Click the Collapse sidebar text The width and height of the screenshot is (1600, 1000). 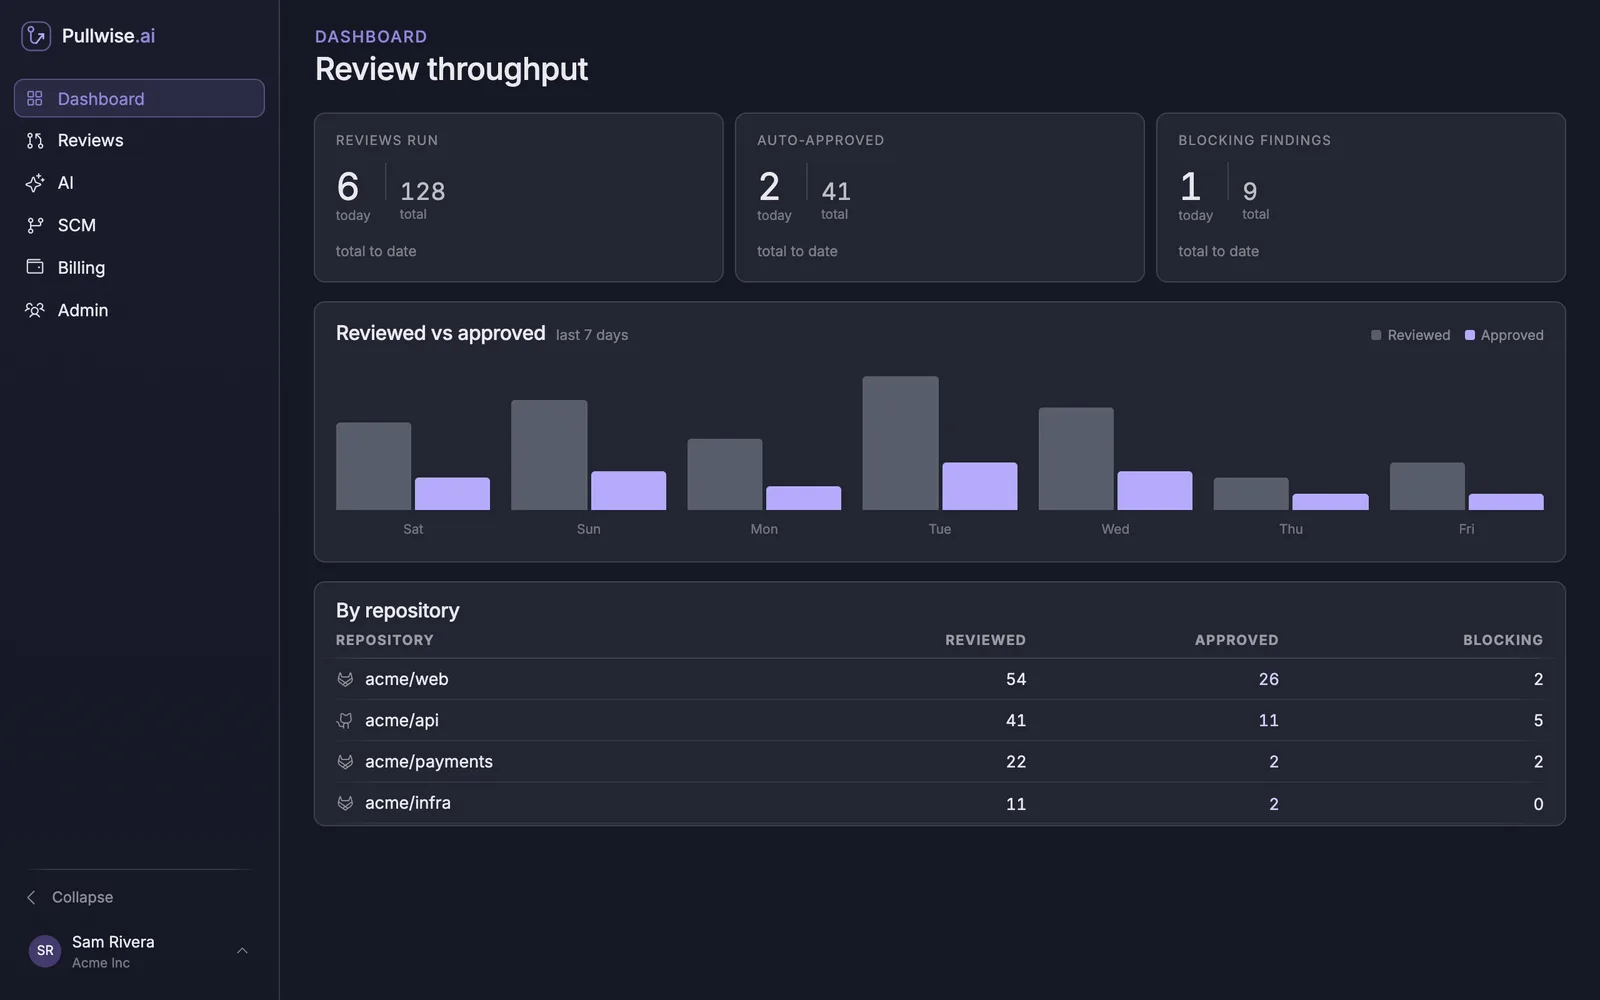point(82,897)
